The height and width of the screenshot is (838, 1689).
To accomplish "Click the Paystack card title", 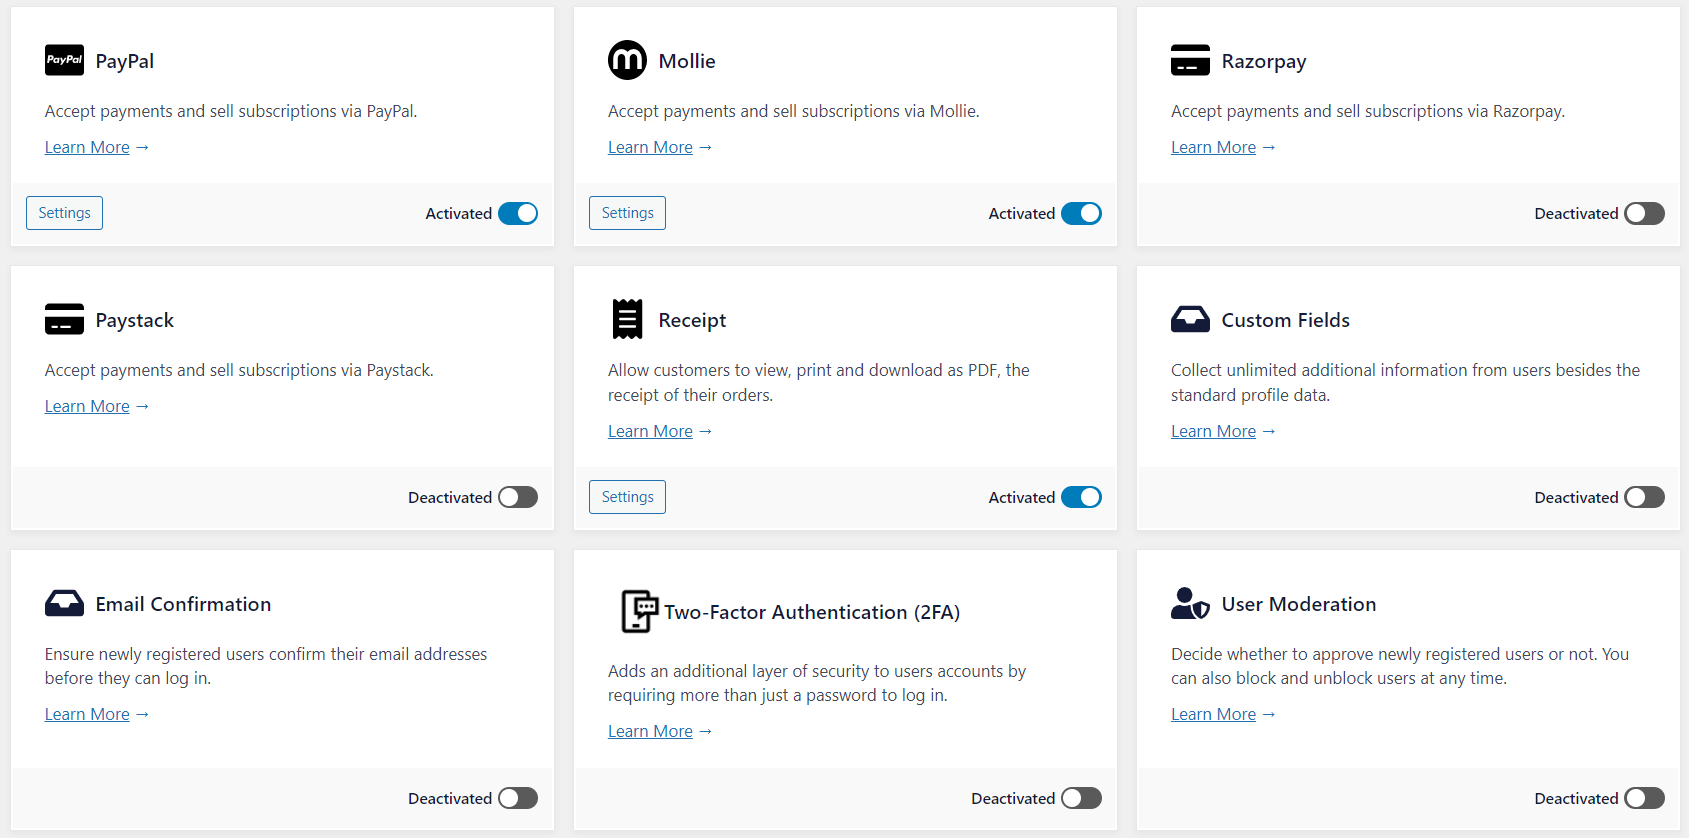I will click(x=135, y=320).
